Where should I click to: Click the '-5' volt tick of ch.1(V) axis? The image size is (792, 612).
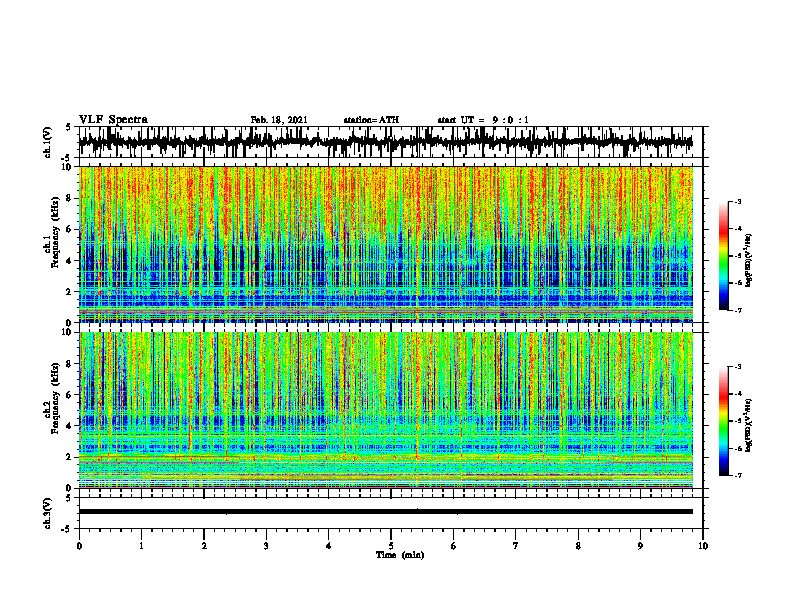click(66, 158)
